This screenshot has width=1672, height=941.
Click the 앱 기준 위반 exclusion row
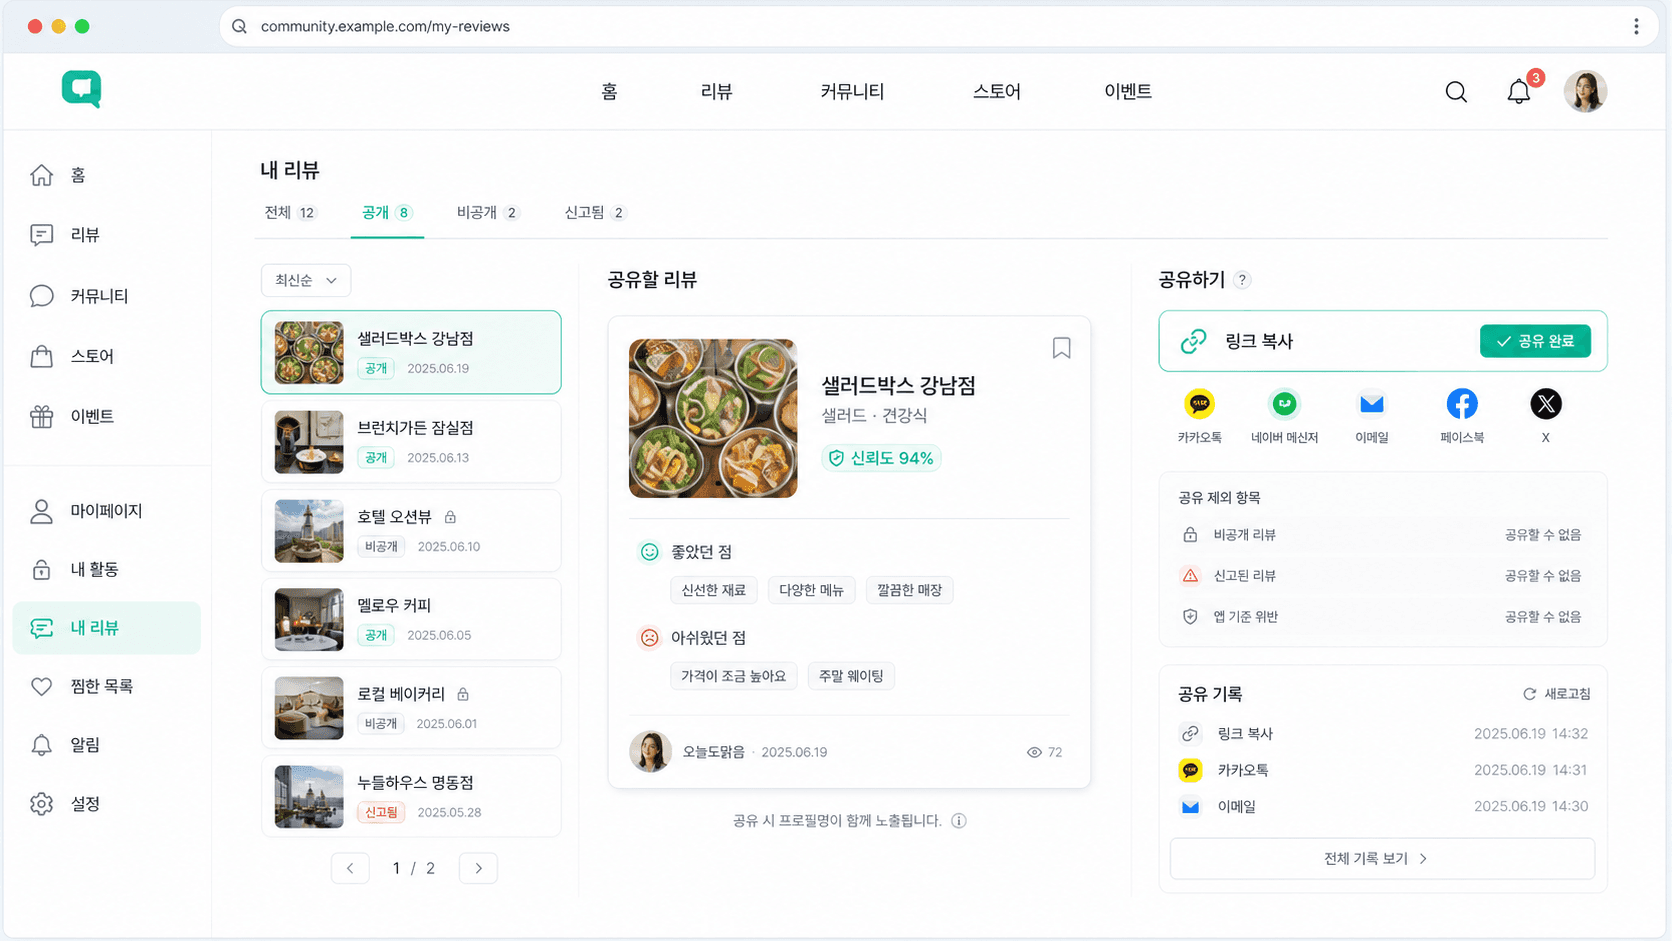(x=1382, y=617)
